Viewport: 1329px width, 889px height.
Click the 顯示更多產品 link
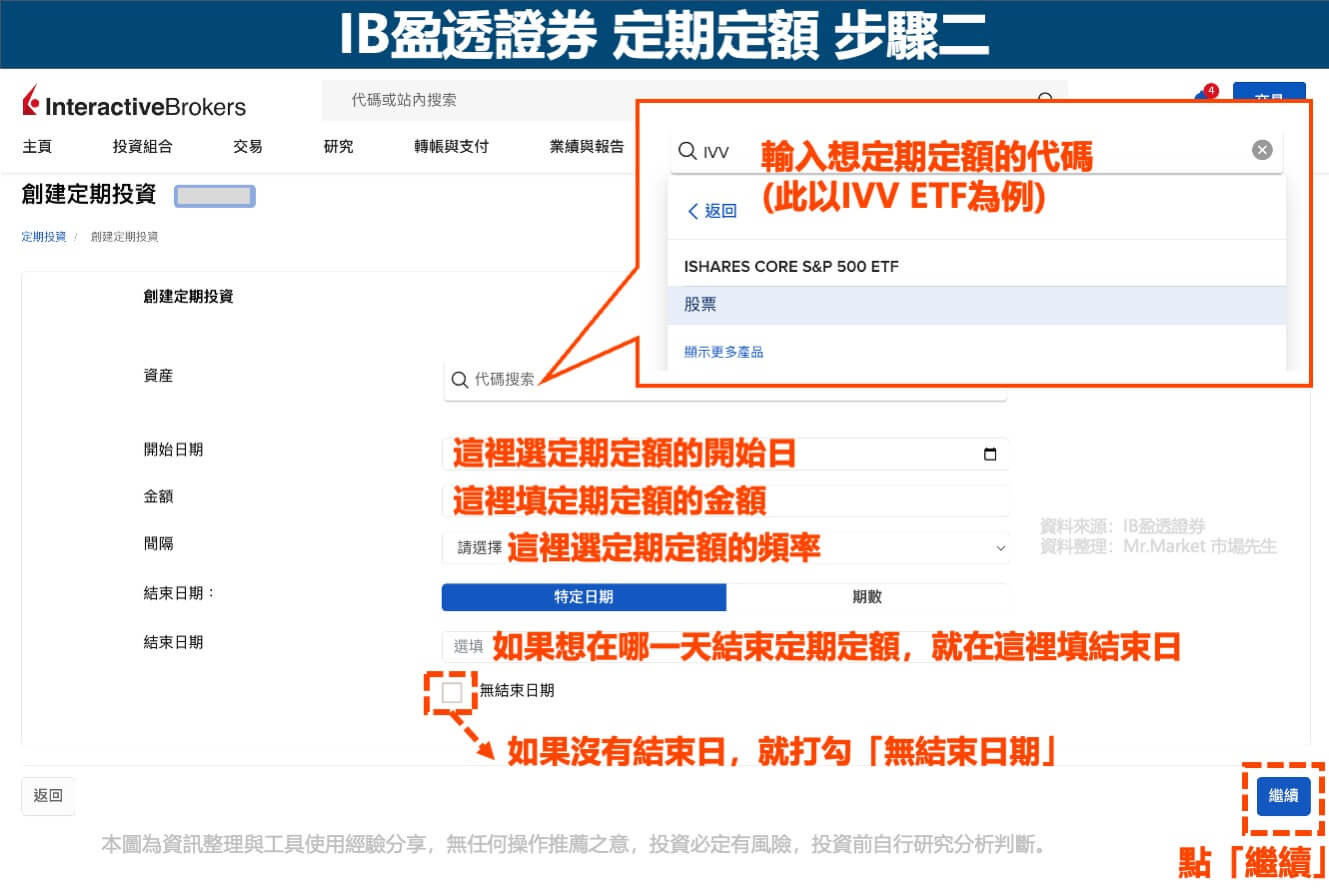pyautogui.click(x=724, y=352)
